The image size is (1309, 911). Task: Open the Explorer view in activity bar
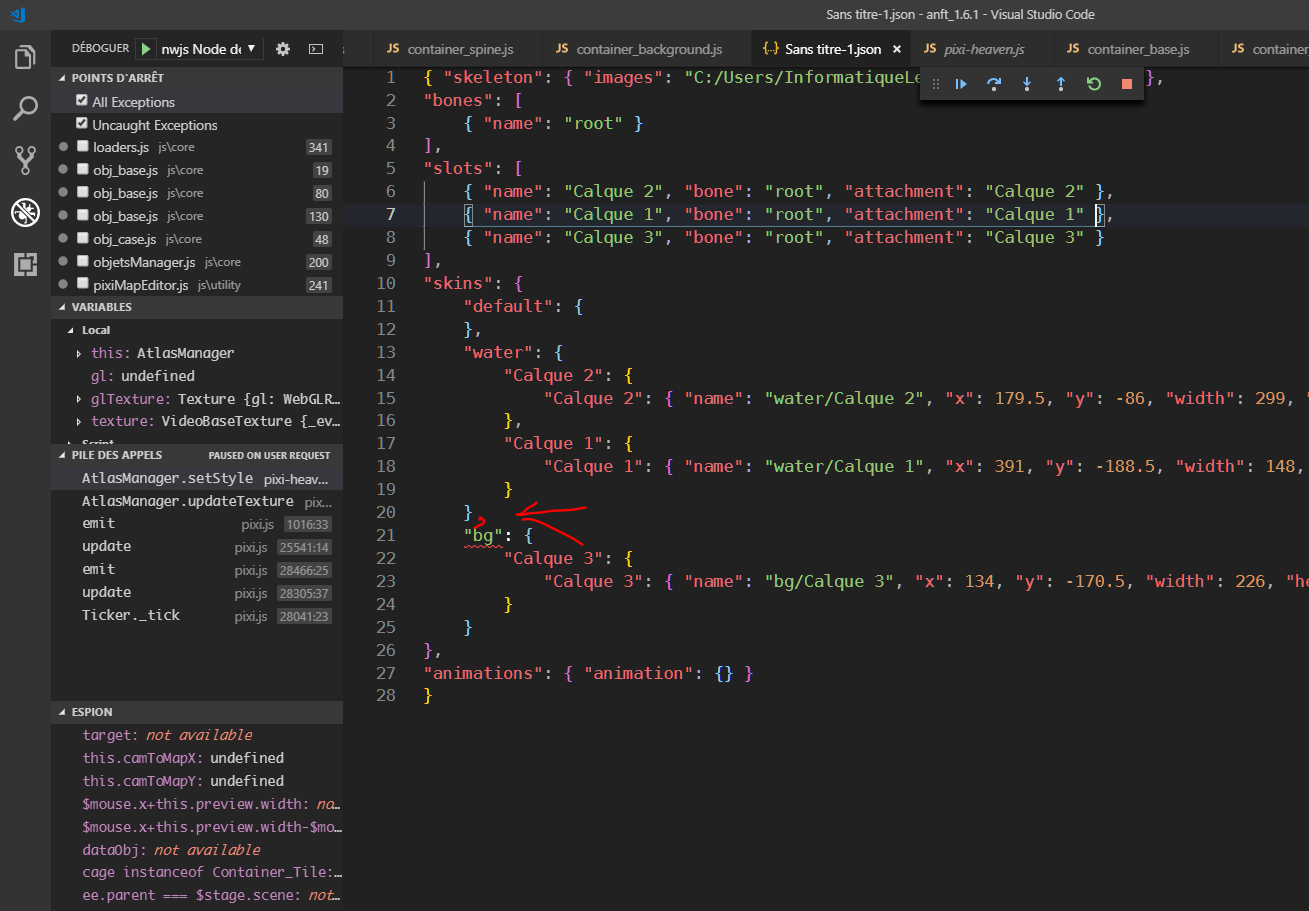point(25,57)
